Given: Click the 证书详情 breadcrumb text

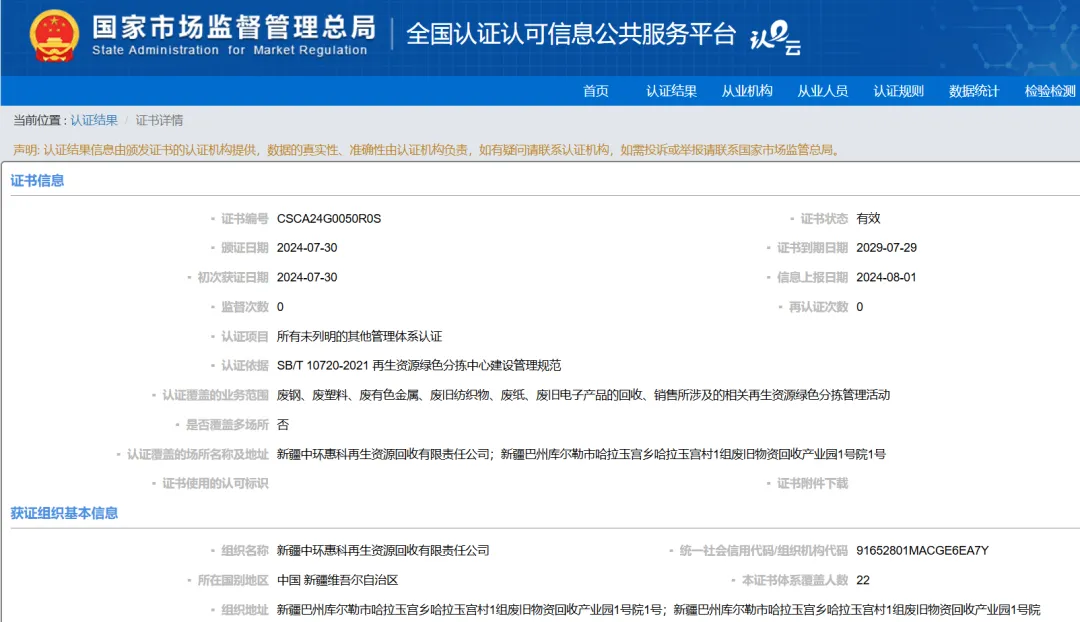Looking at the screenshot, I should (x=159, y=121).
